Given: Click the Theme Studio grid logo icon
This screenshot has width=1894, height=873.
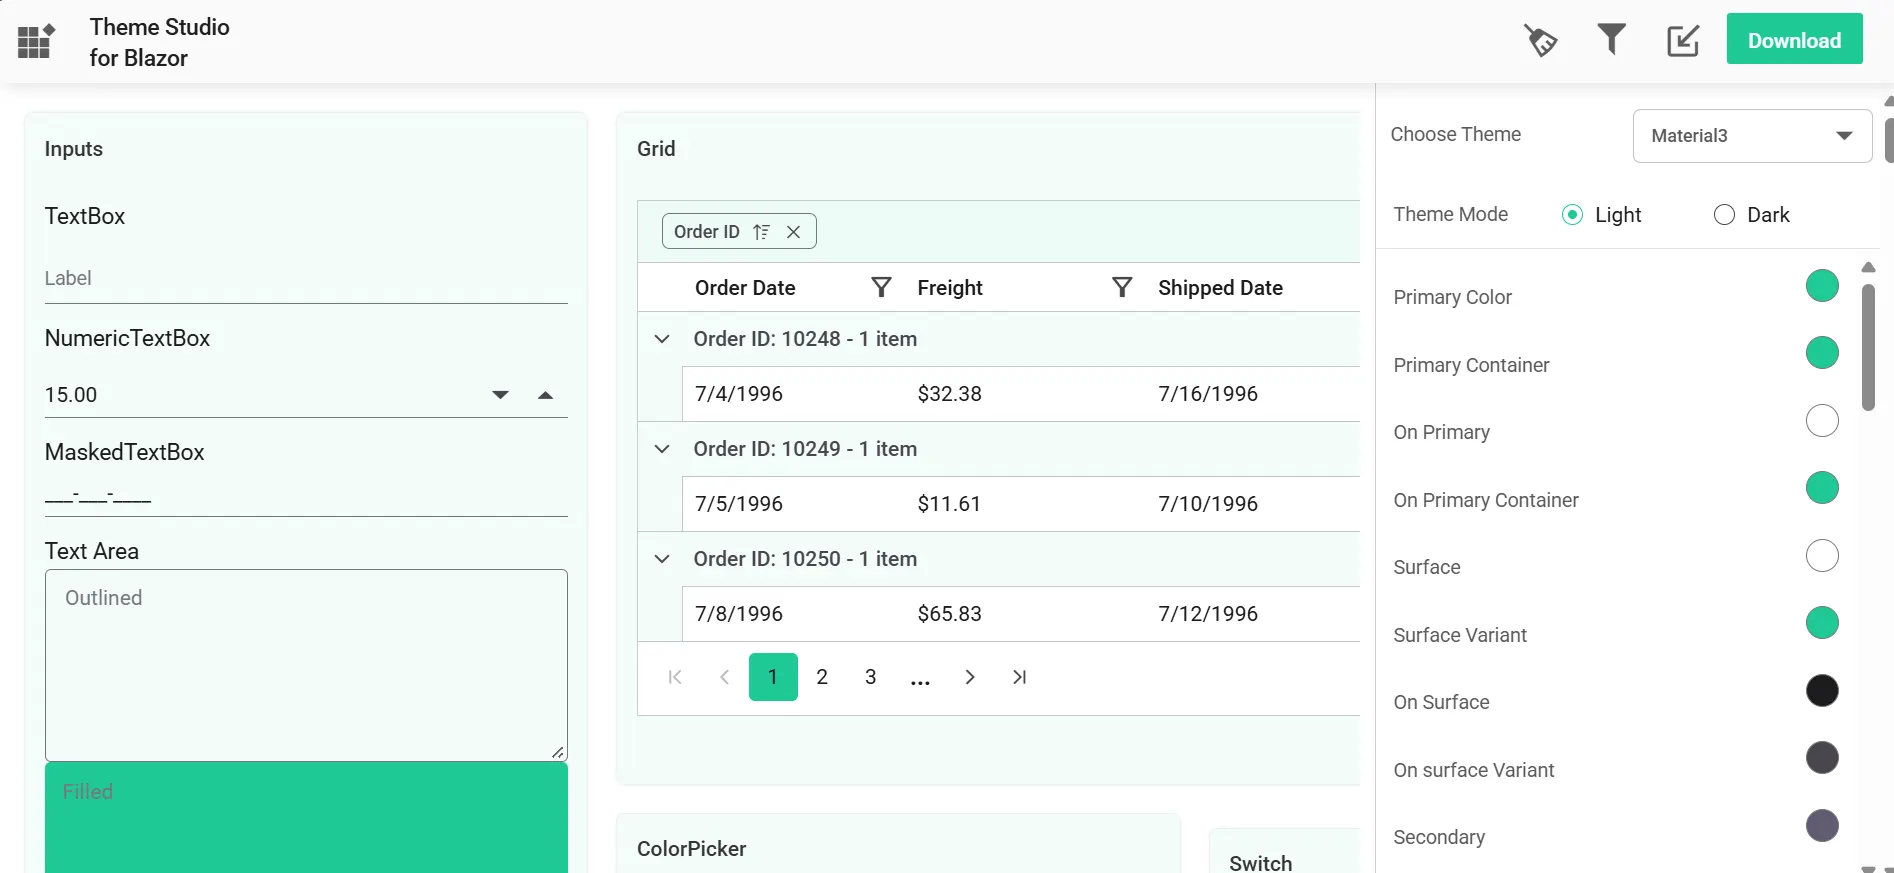Looking at the screenshot, I should click(36, 42).
